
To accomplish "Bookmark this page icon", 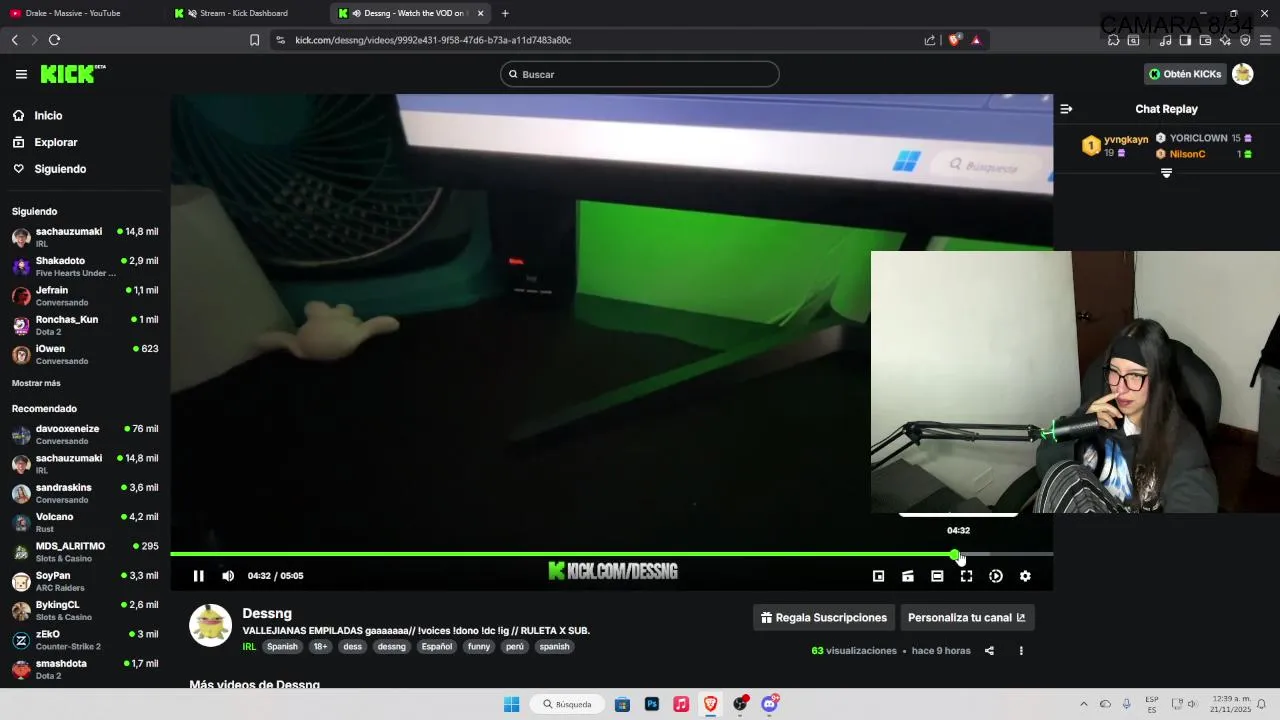I will click(254, 40).
